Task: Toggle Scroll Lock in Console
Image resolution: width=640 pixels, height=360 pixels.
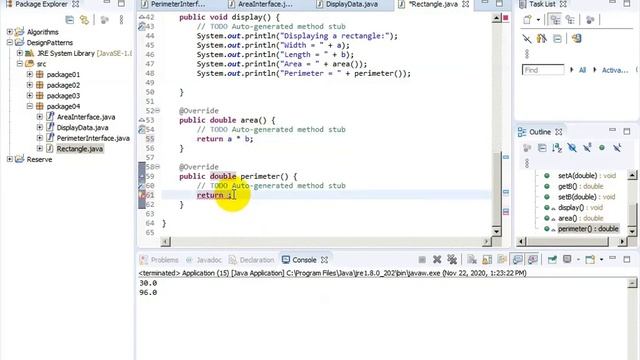Action: pyautogui.click(x=487, y=260)
